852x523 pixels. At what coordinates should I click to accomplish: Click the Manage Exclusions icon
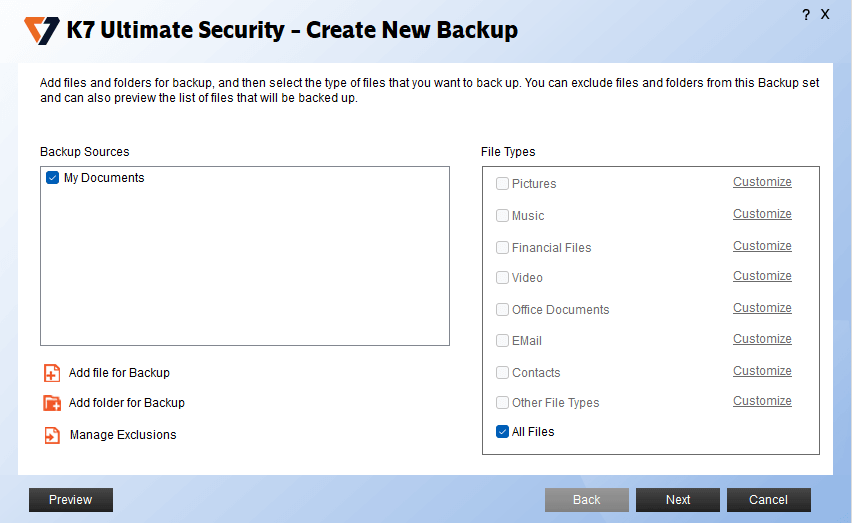click(x=52, y=435)
